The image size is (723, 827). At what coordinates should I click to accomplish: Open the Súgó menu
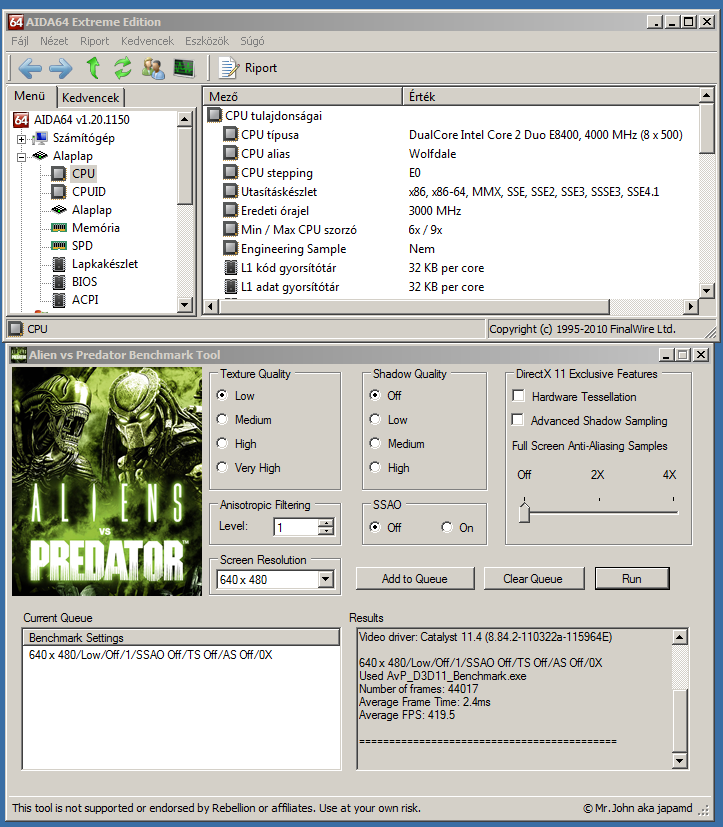[x=252, y=41]
